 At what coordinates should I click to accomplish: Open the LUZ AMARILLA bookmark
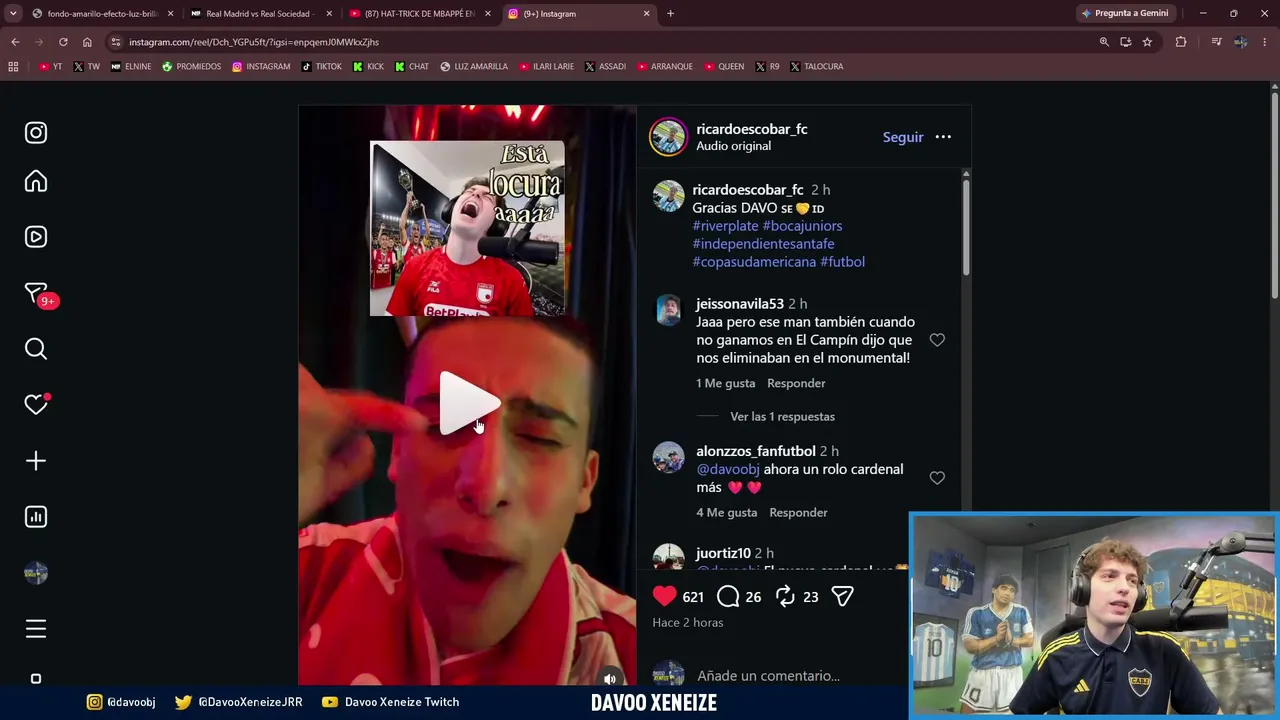click(474, 67)
